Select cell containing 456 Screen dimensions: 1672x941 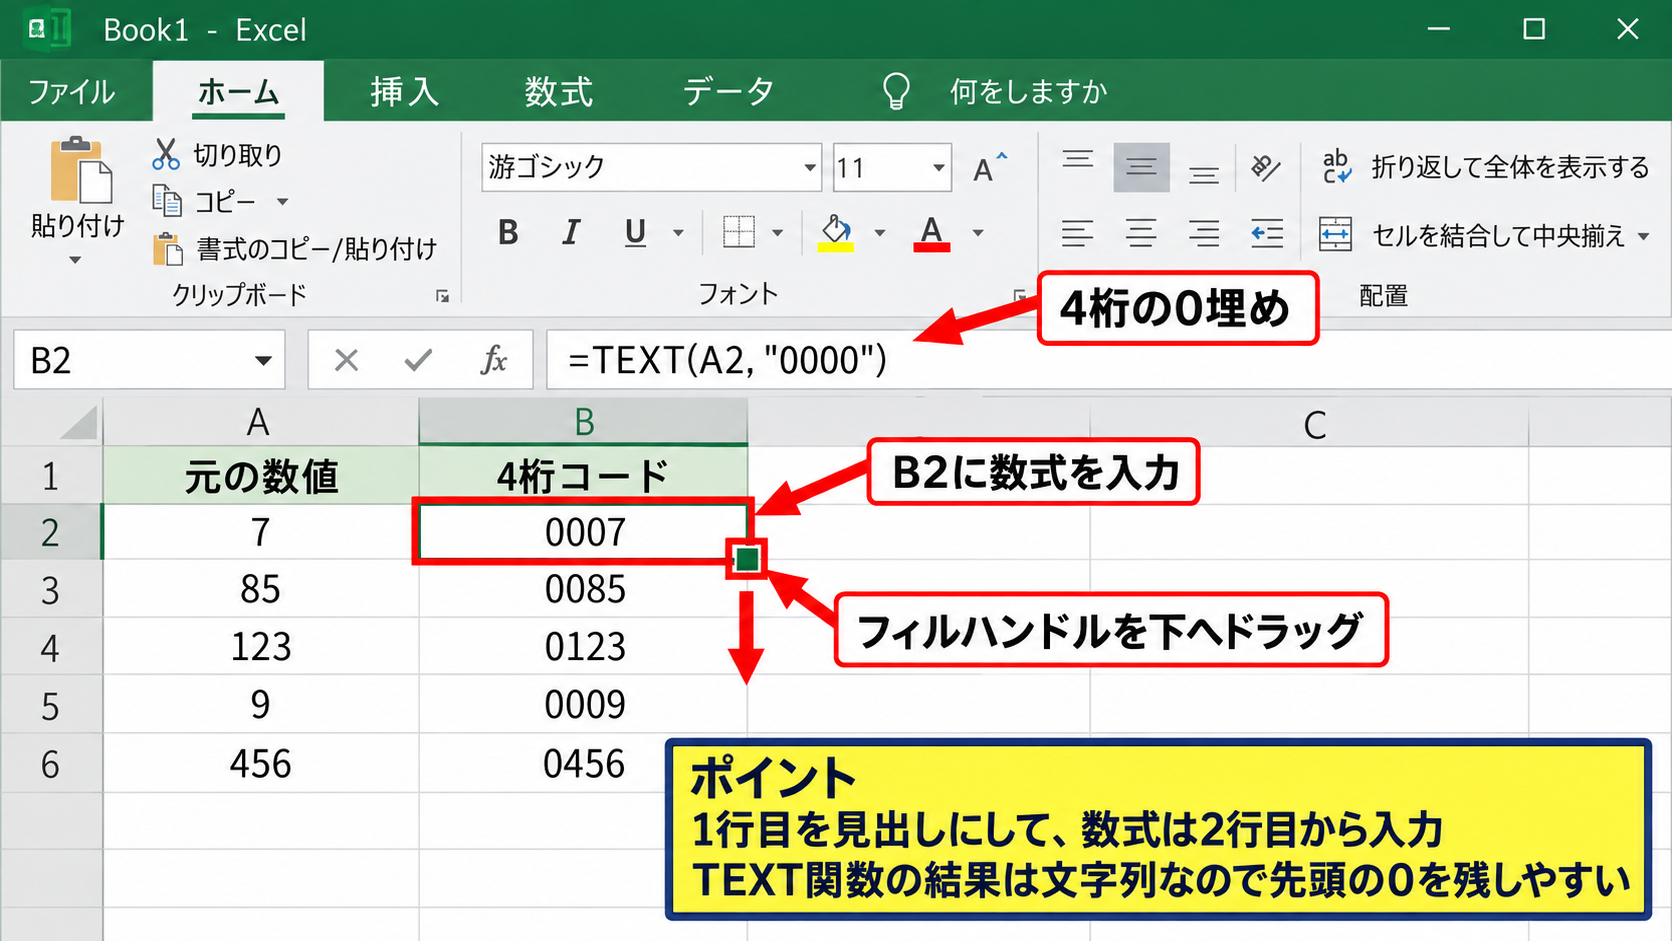click(260, 764)
